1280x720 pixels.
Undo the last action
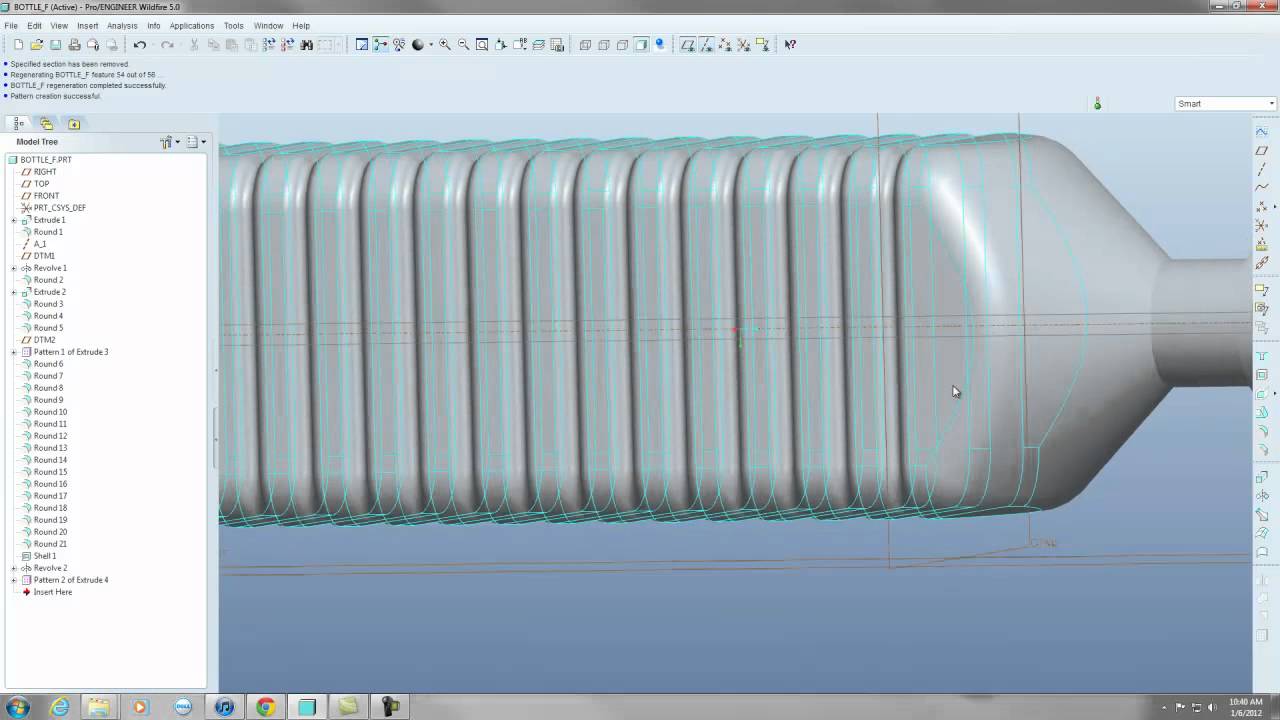(x=140, y=44)
